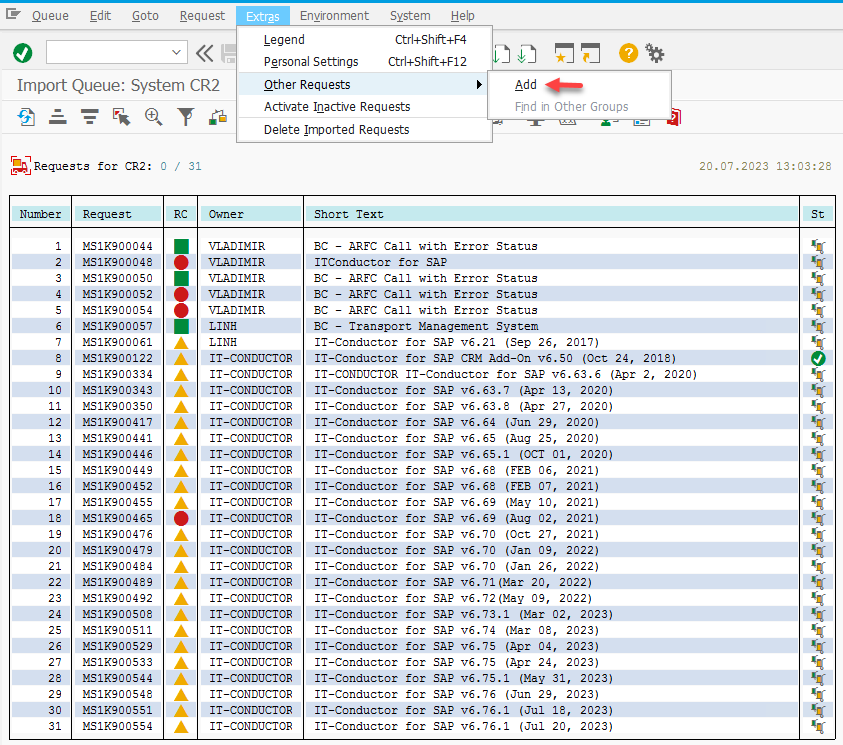Close the open Extras menu
The height and width of the screenshot is (745, 843).
pyautogui.click(x=262, y=16)
